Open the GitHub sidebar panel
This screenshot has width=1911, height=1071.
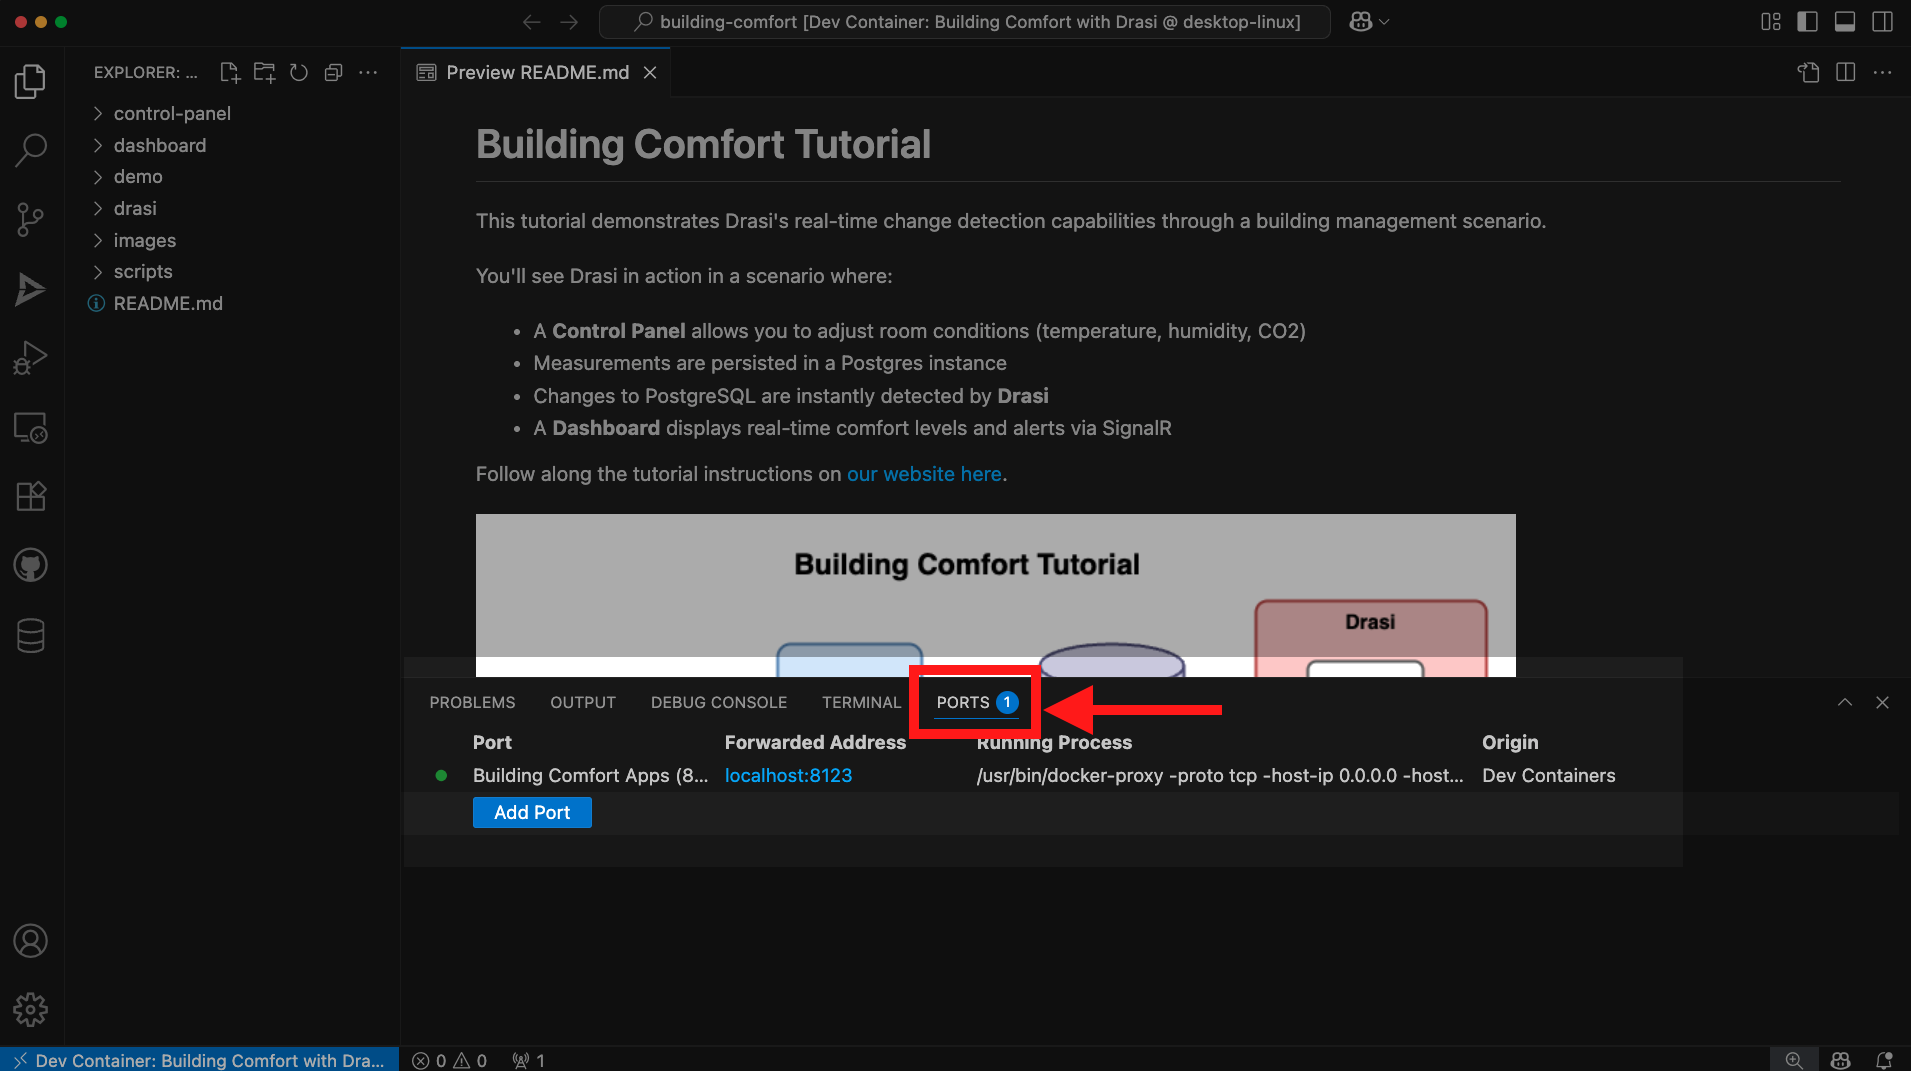tap(30, 566)
